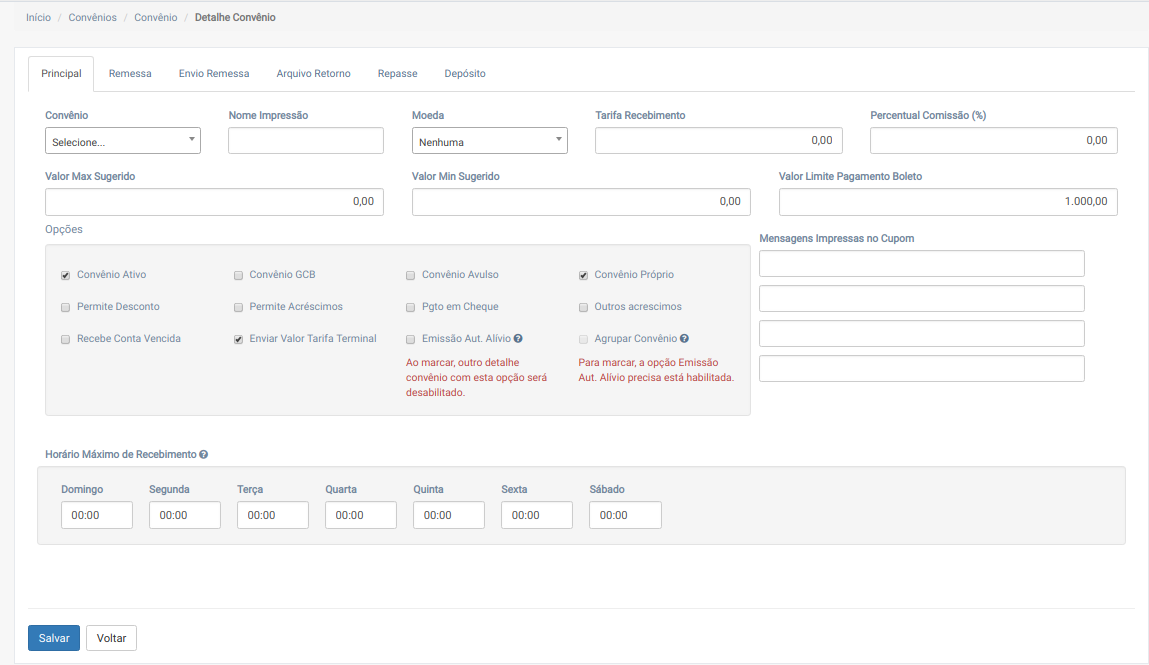Open the Arquivo Retorno tab
The width and height of the screenshot is (1149, 665).
(313, 74)
